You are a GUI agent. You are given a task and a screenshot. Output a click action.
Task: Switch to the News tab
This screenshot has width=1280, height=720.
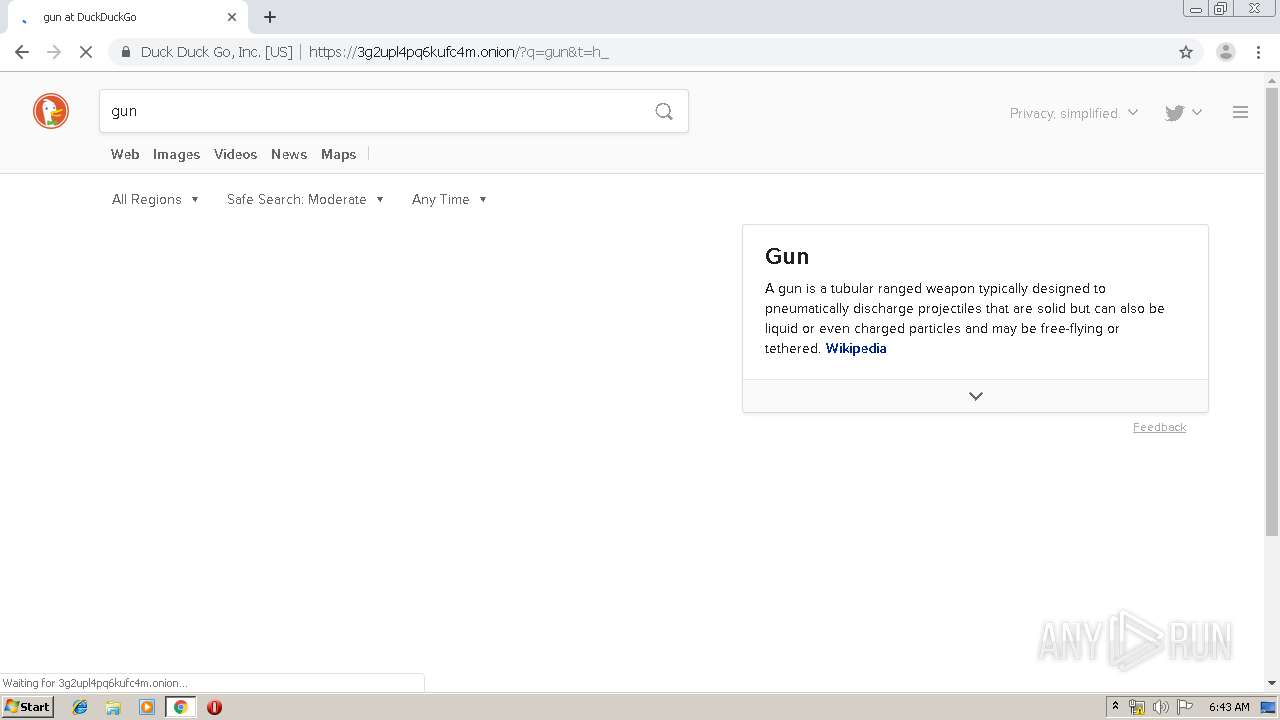click(289, 154)
